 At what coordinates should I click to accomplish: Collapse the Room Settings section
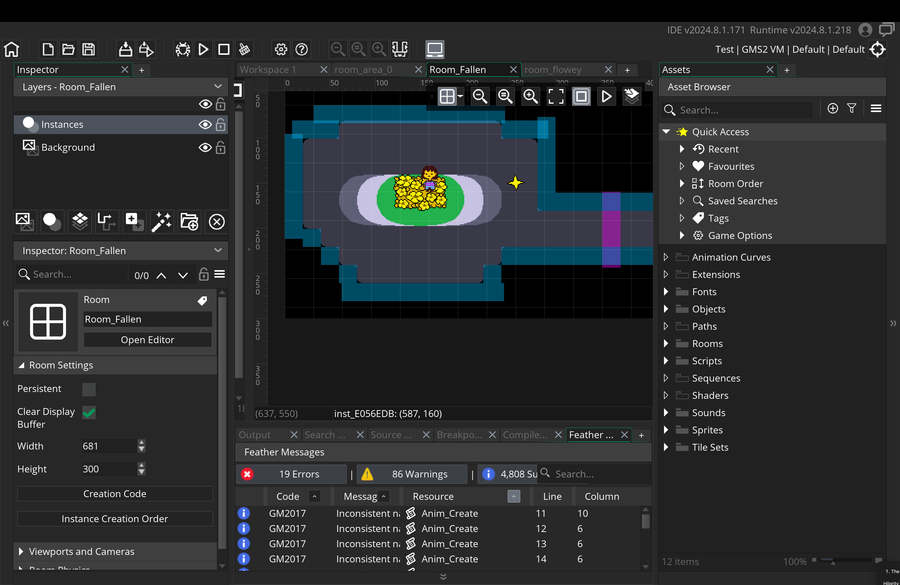(x=21, y=365)
